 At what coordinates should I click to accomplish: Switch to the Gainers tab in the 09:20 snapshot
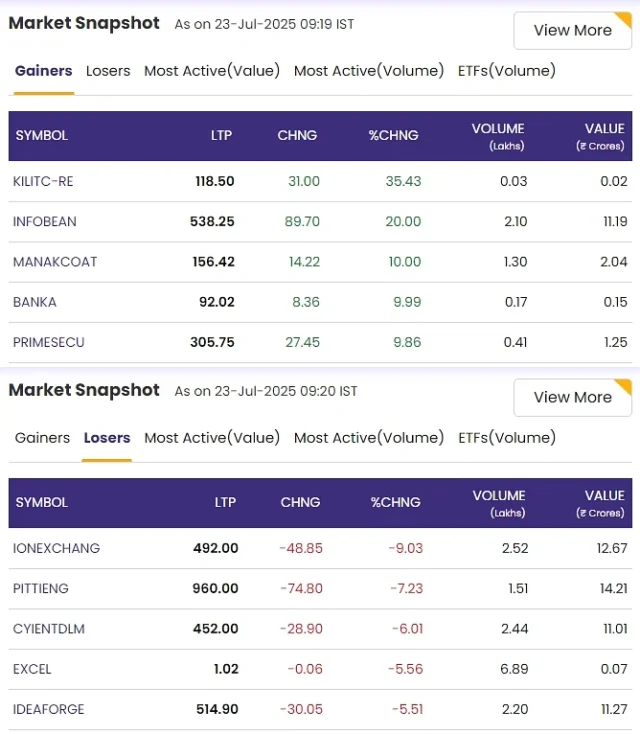pos(42,438)
